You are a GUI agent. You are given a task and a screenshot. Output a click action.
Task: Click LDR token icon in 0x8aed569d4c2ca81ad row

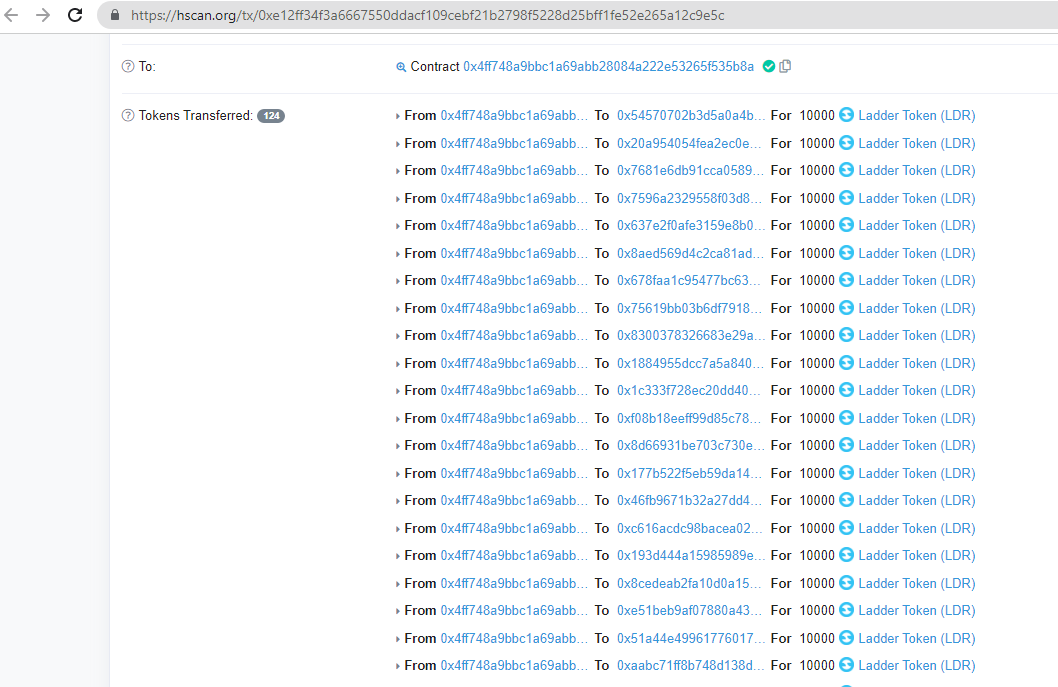(846, 252)
